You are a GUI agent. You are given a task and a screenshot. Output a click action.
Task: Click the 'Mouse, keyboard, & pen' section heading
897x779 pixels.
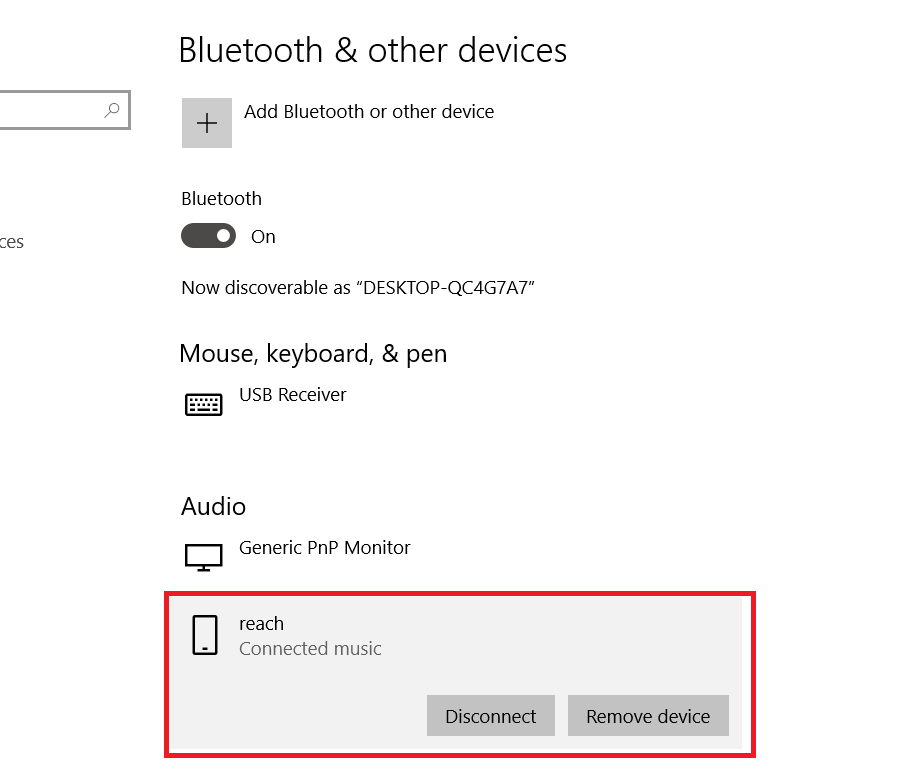[313, 354]
